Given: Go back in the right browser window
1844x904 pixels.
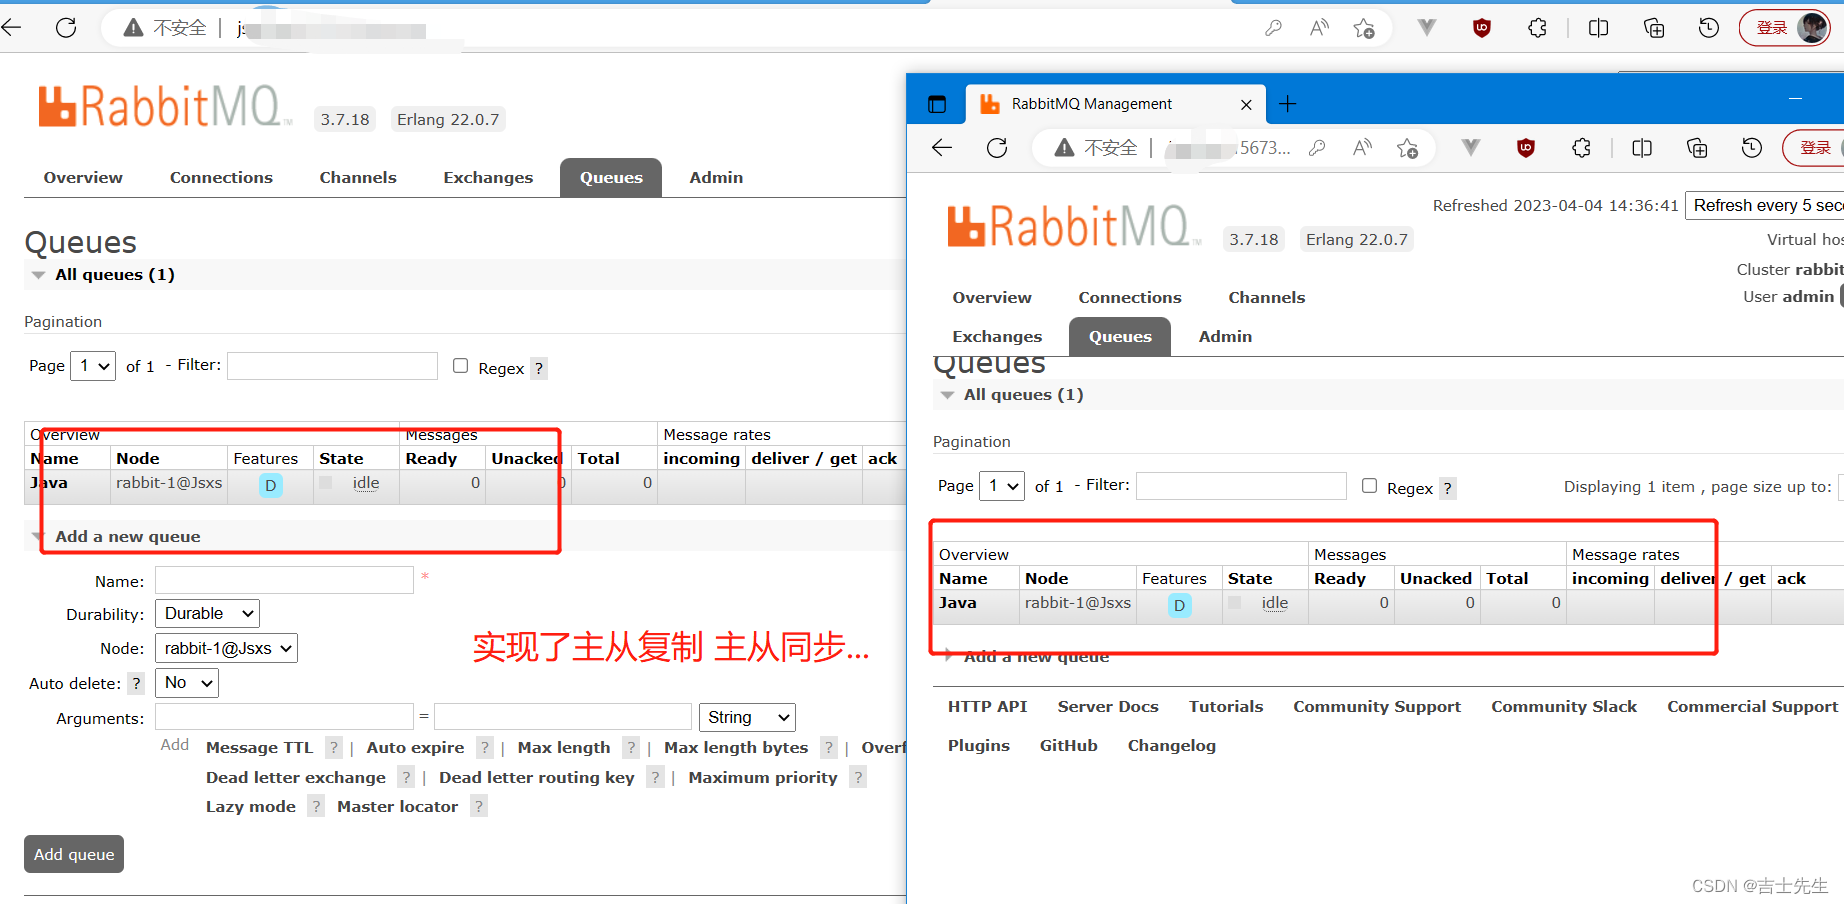Looking at the screenshot, I should 942,148.
